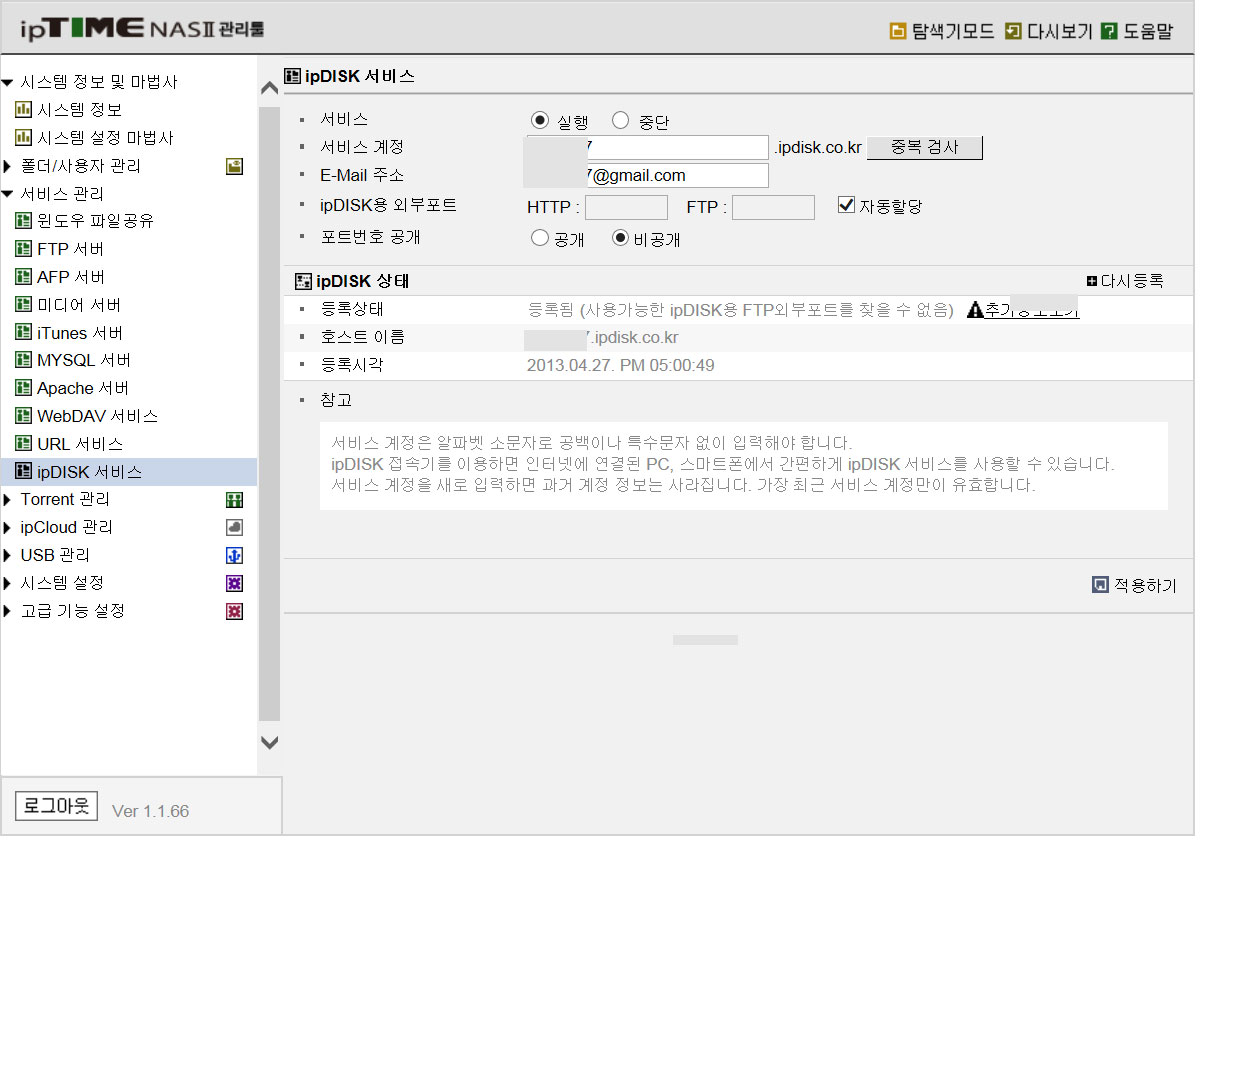Expand the Torrent 관리 section
The width and height of the screenshot is (1254, 1076).
click(x=7, y=500)
